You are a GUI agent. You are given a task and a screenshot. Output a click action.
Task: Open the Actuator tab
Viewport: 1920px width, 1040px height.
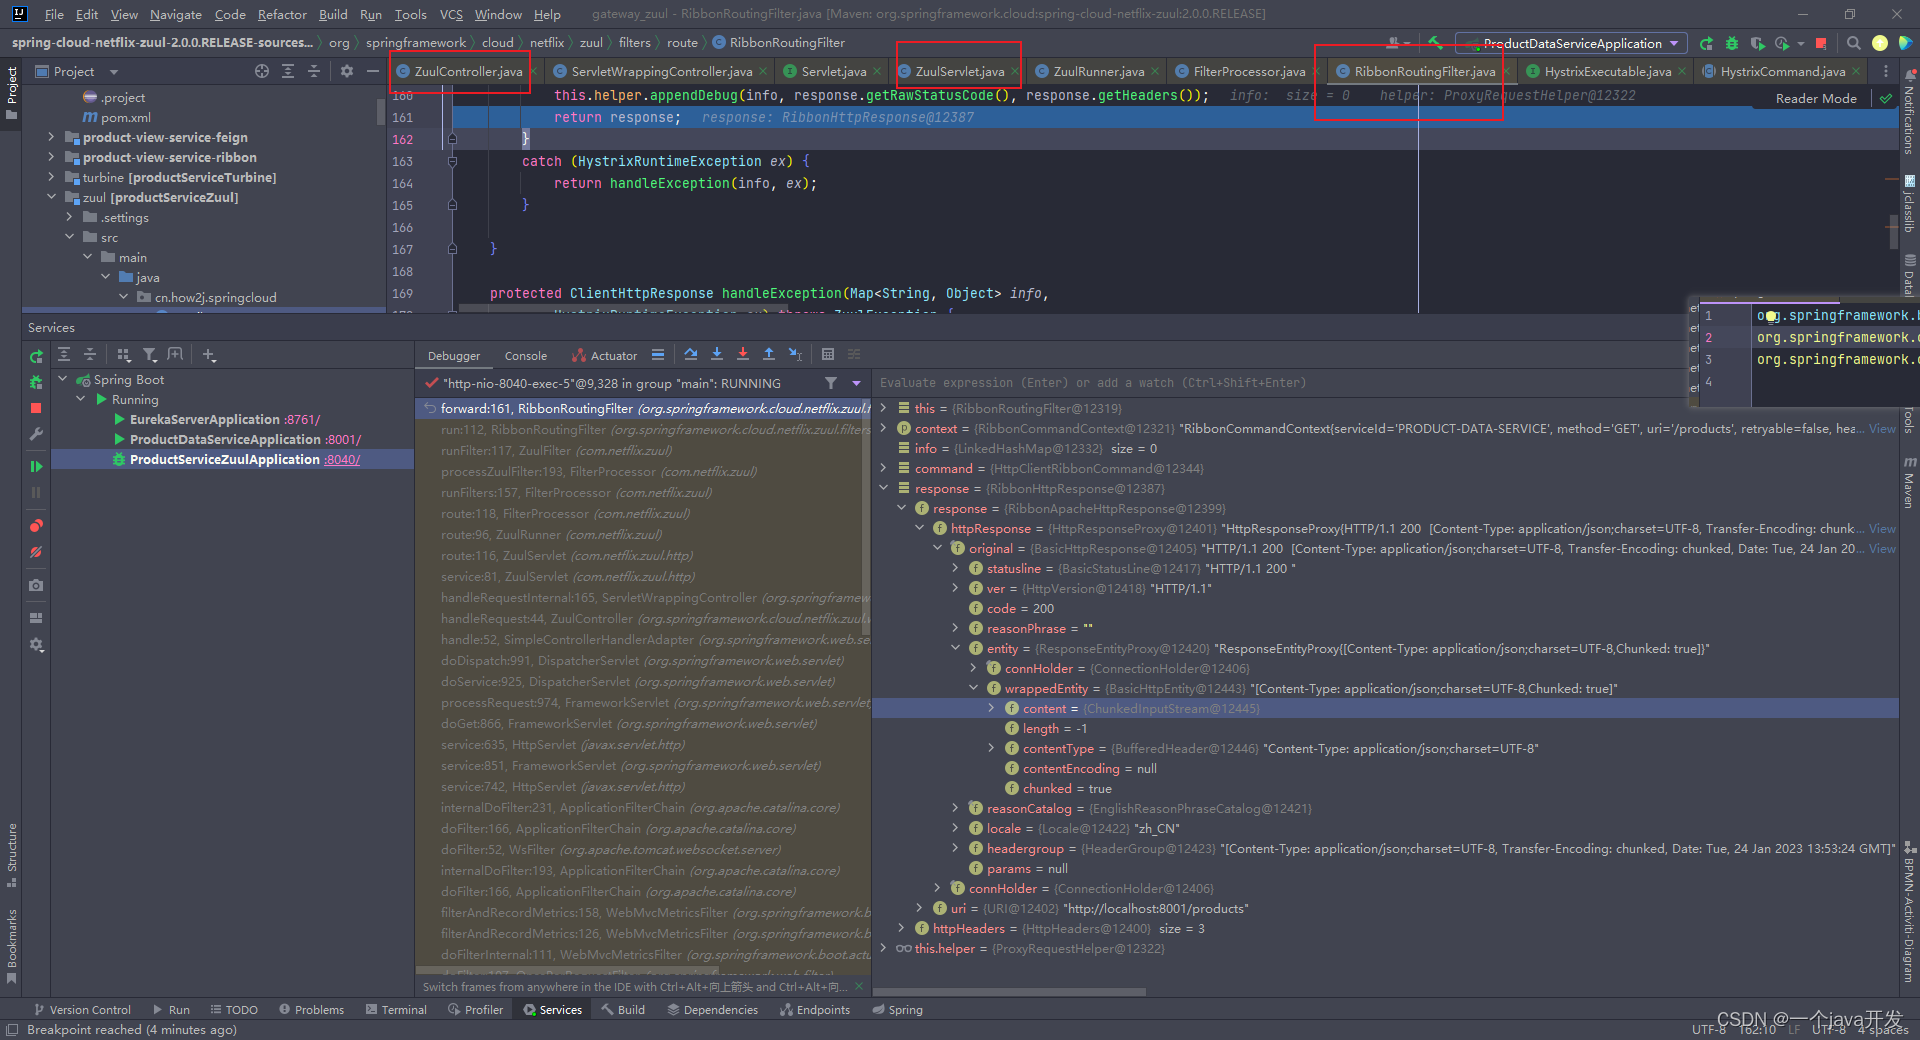[x=604, y=355]
